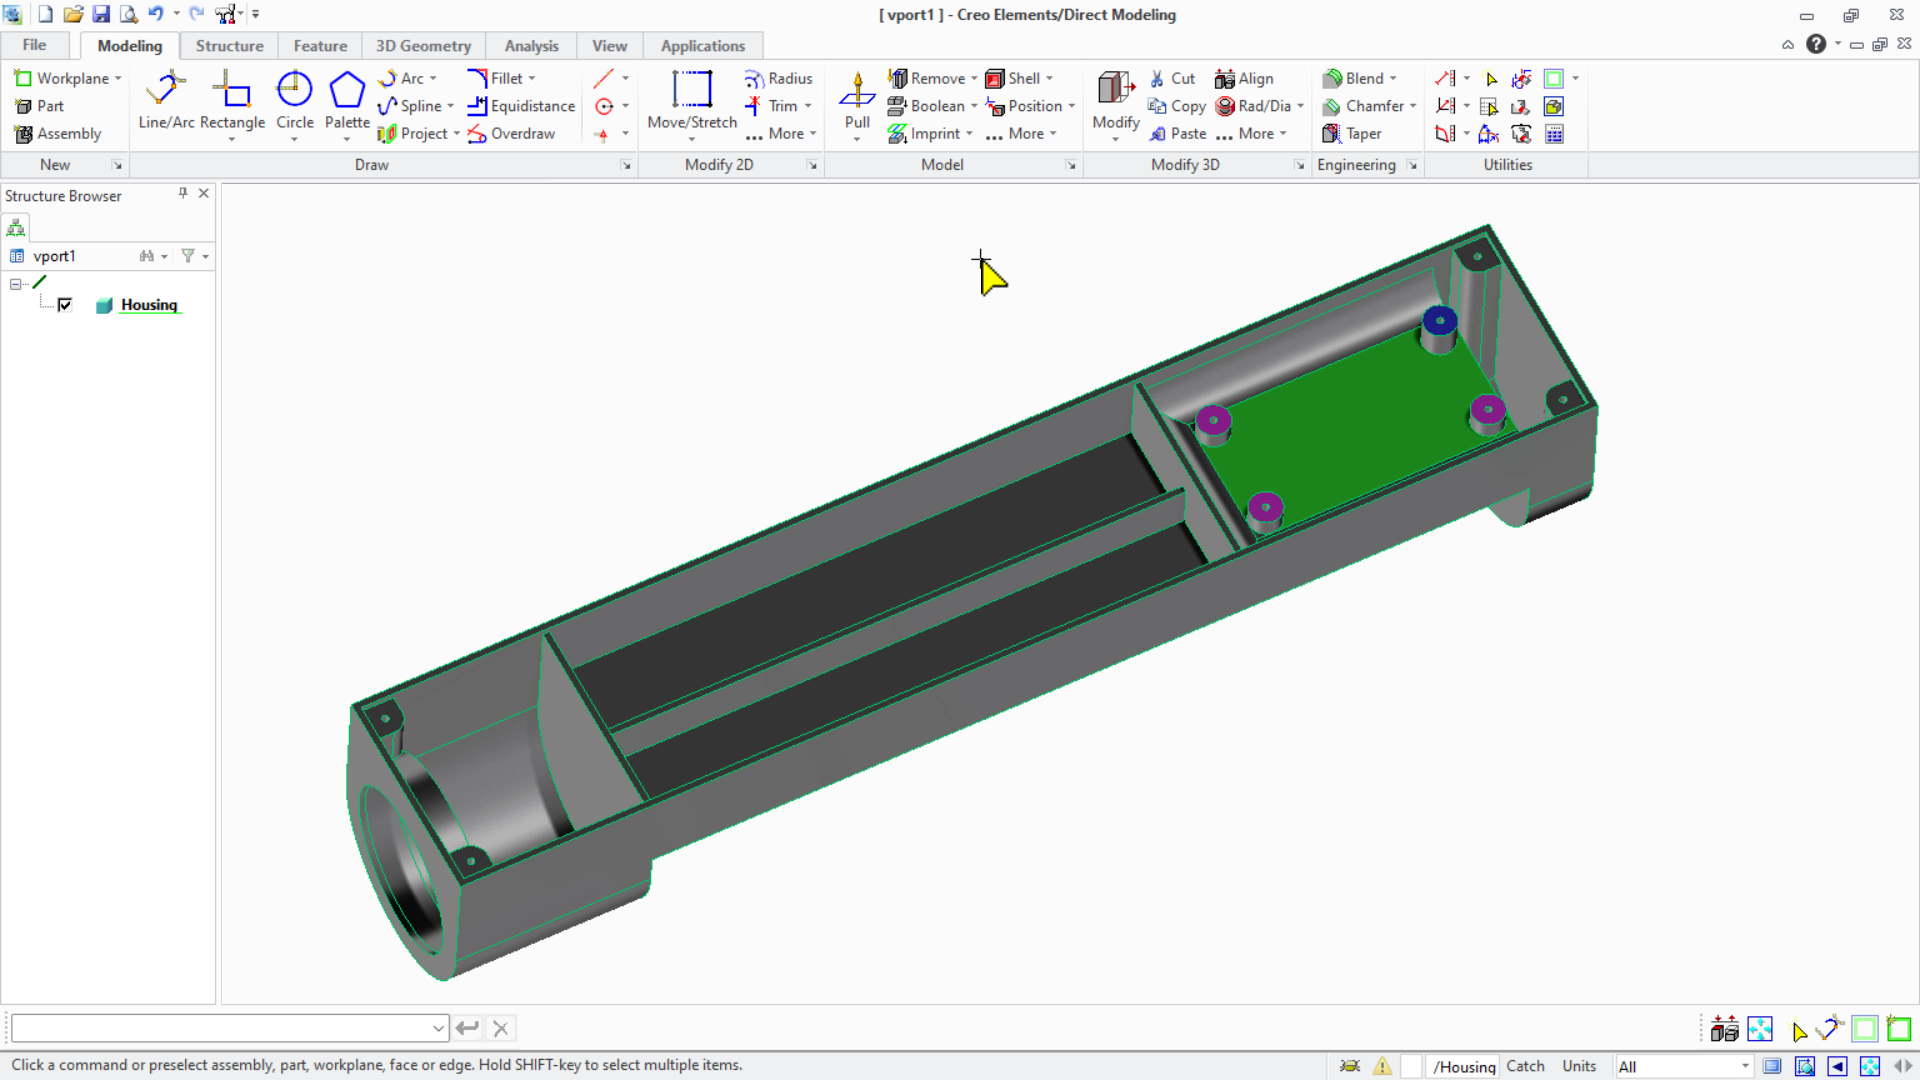Open the File menu
Viewport: 1920px width, 1080px height.
(x=34, y=45)
